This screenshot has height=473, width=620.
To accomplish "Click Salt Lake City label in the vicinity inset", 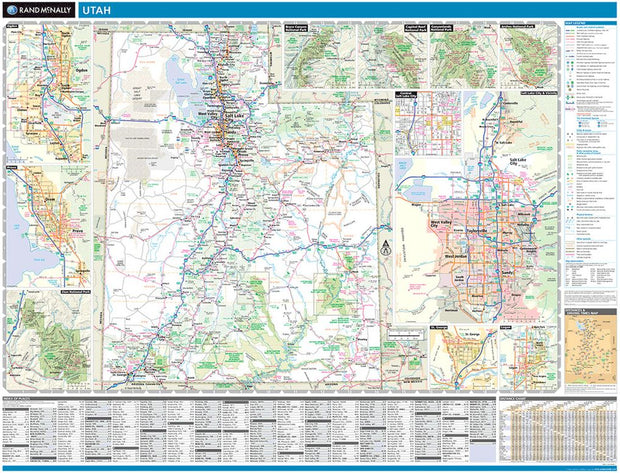I will click(x=518, y=162).
